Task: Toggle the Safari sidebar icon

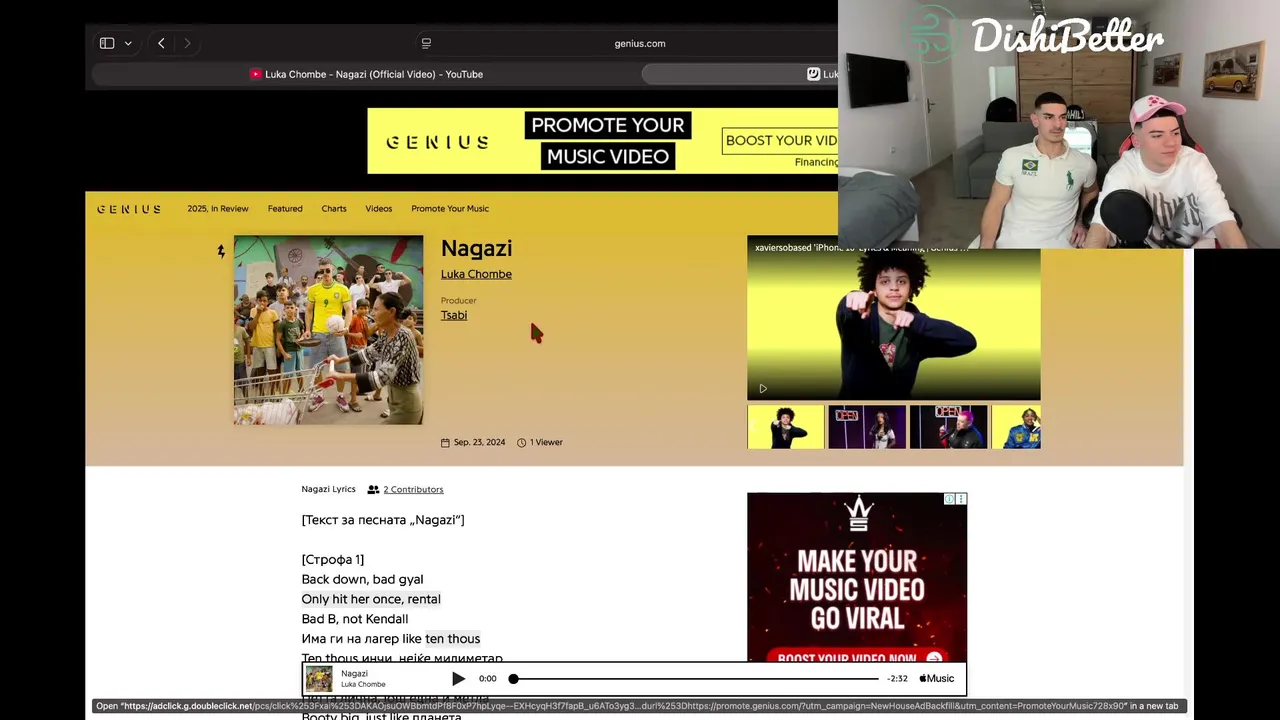Action: [107, 43]
